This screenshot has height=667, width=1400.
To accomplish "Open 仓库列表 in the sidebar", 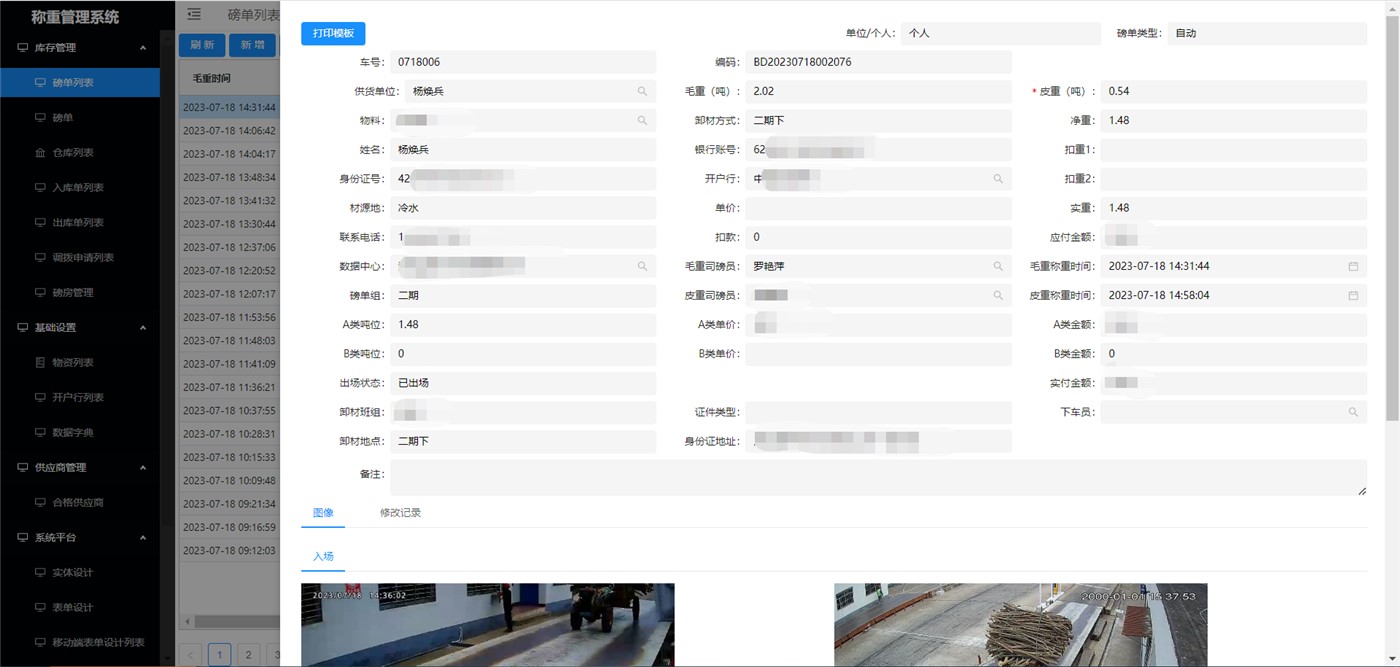I will [72, 153].
